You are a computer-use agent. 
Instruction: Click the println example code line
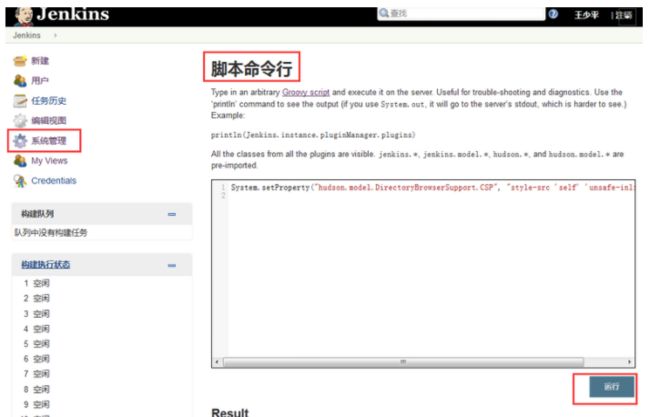pos(313,135)
